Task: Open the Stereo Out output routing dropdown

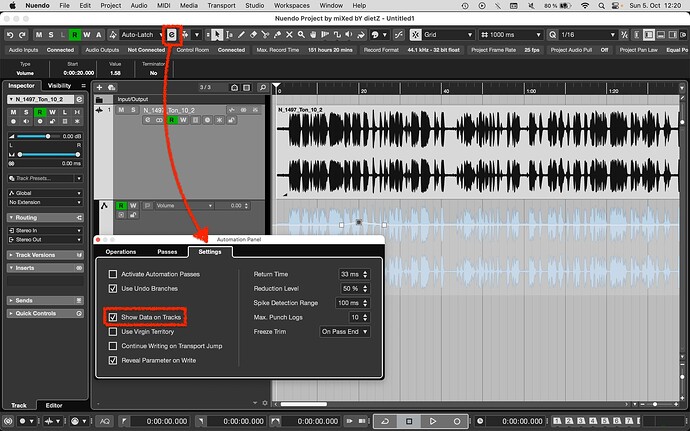Action: [45, 239]
